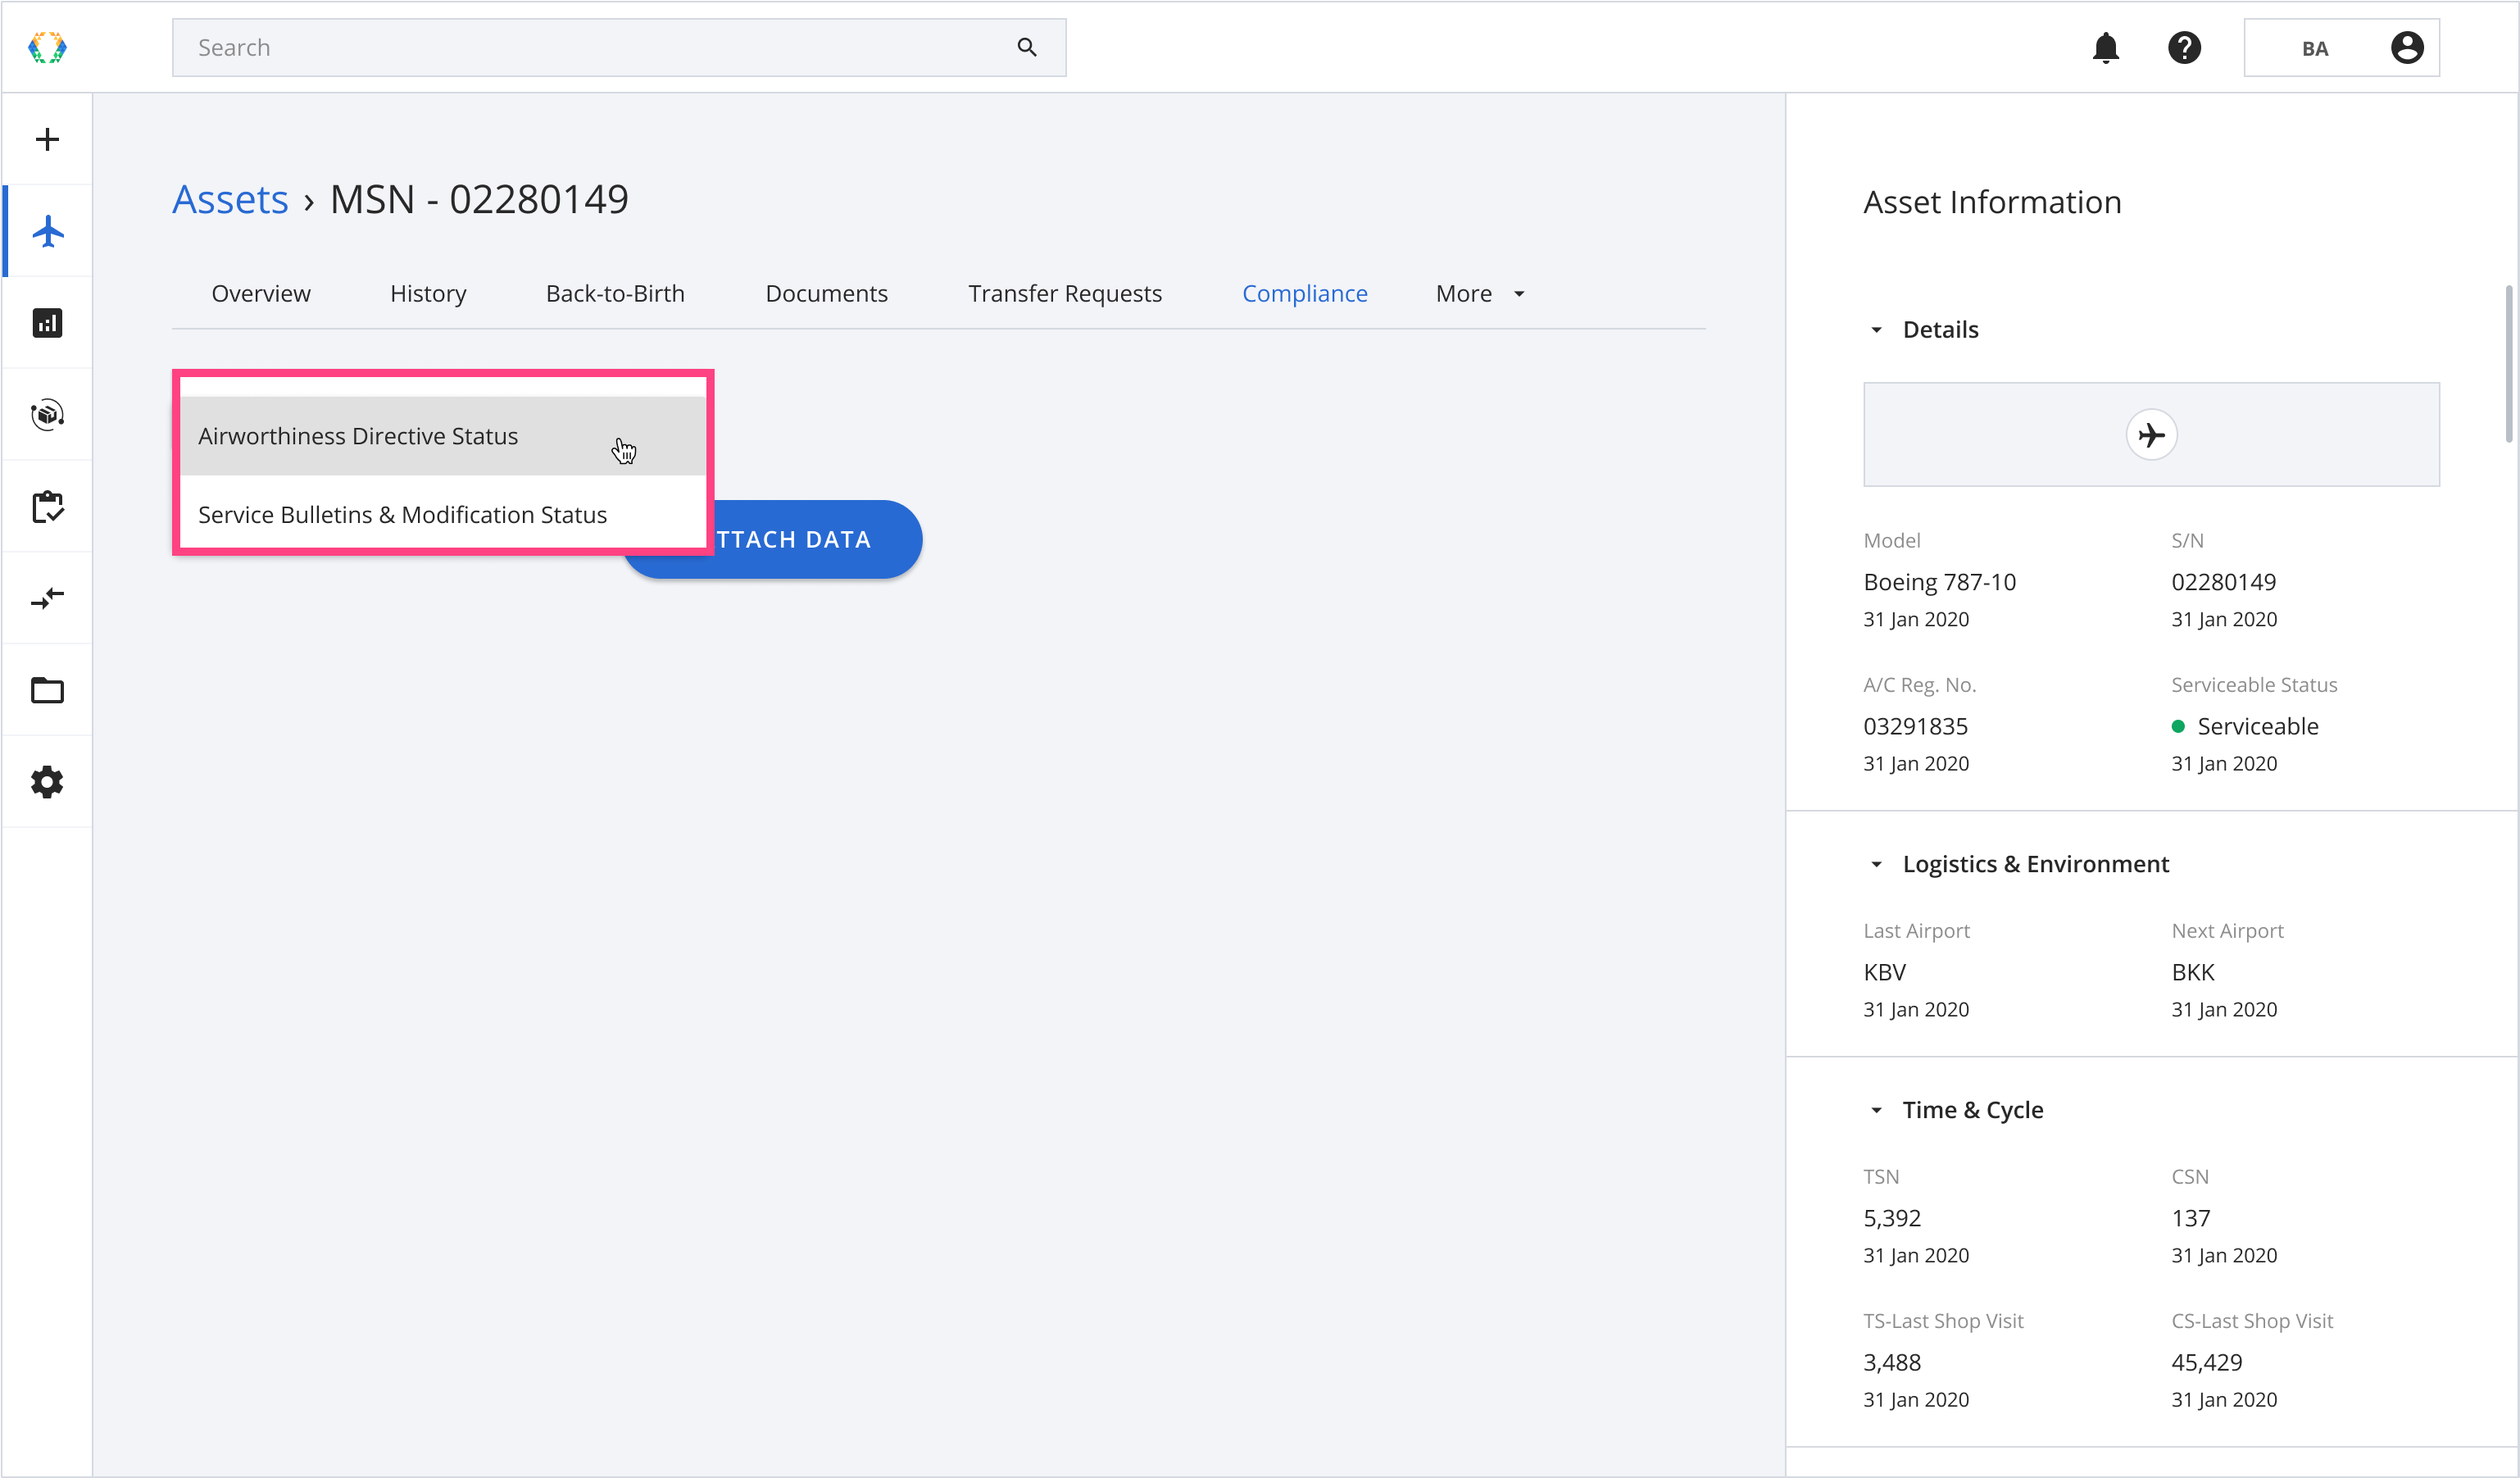Click the search magnifier icon

click(x=1027, y=47)
